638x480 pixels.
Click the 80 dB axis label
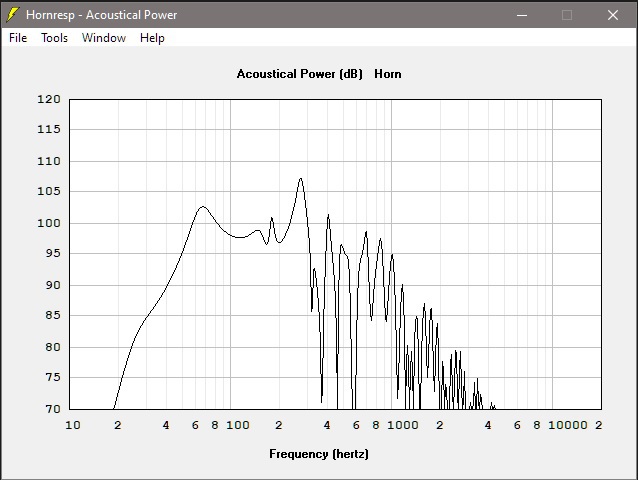(52, 347)
